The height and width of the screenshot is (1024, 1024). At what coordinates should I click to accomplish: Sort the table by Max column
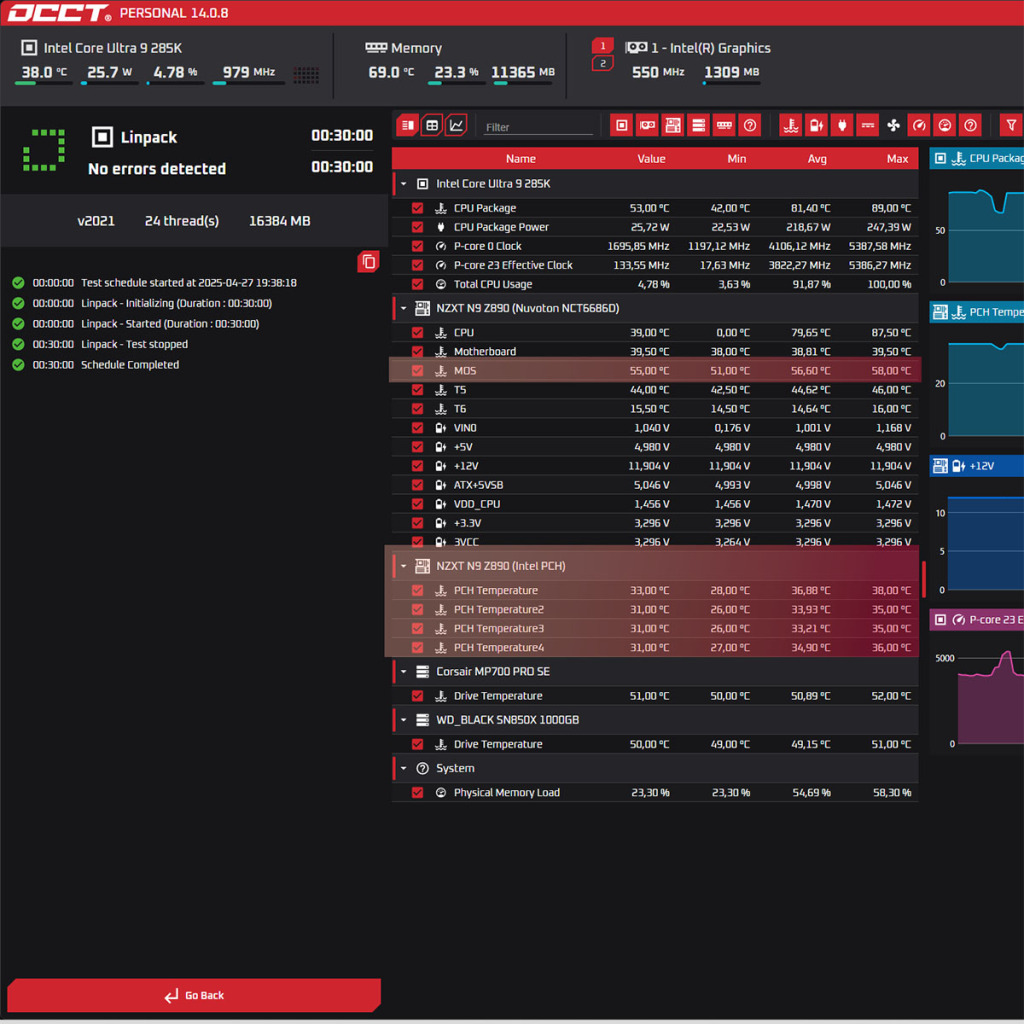click(x=897, y=159)
